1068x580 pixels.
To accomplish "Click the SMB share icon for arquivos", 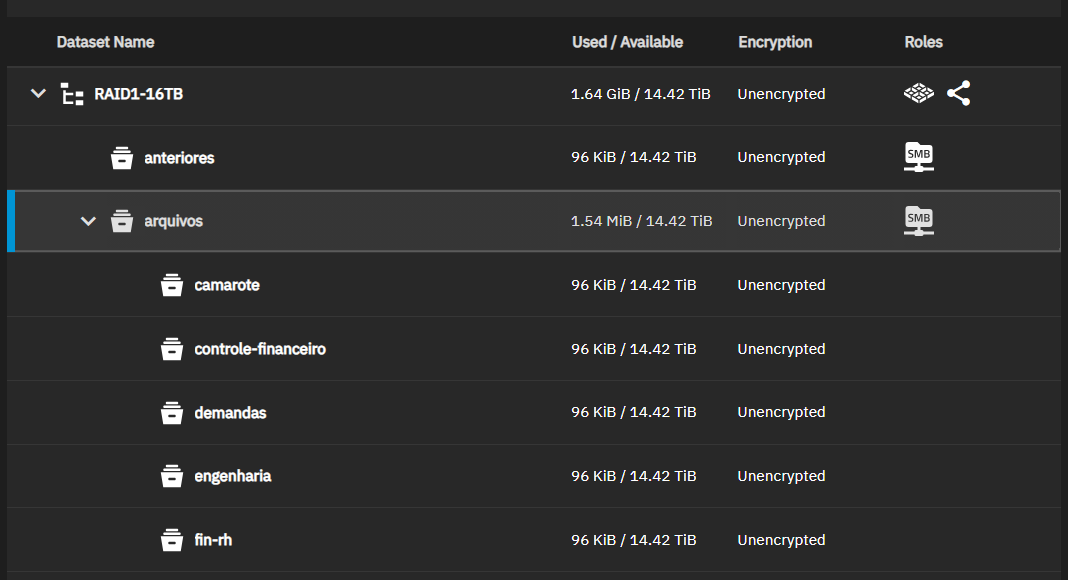I will tap(919, 221).
